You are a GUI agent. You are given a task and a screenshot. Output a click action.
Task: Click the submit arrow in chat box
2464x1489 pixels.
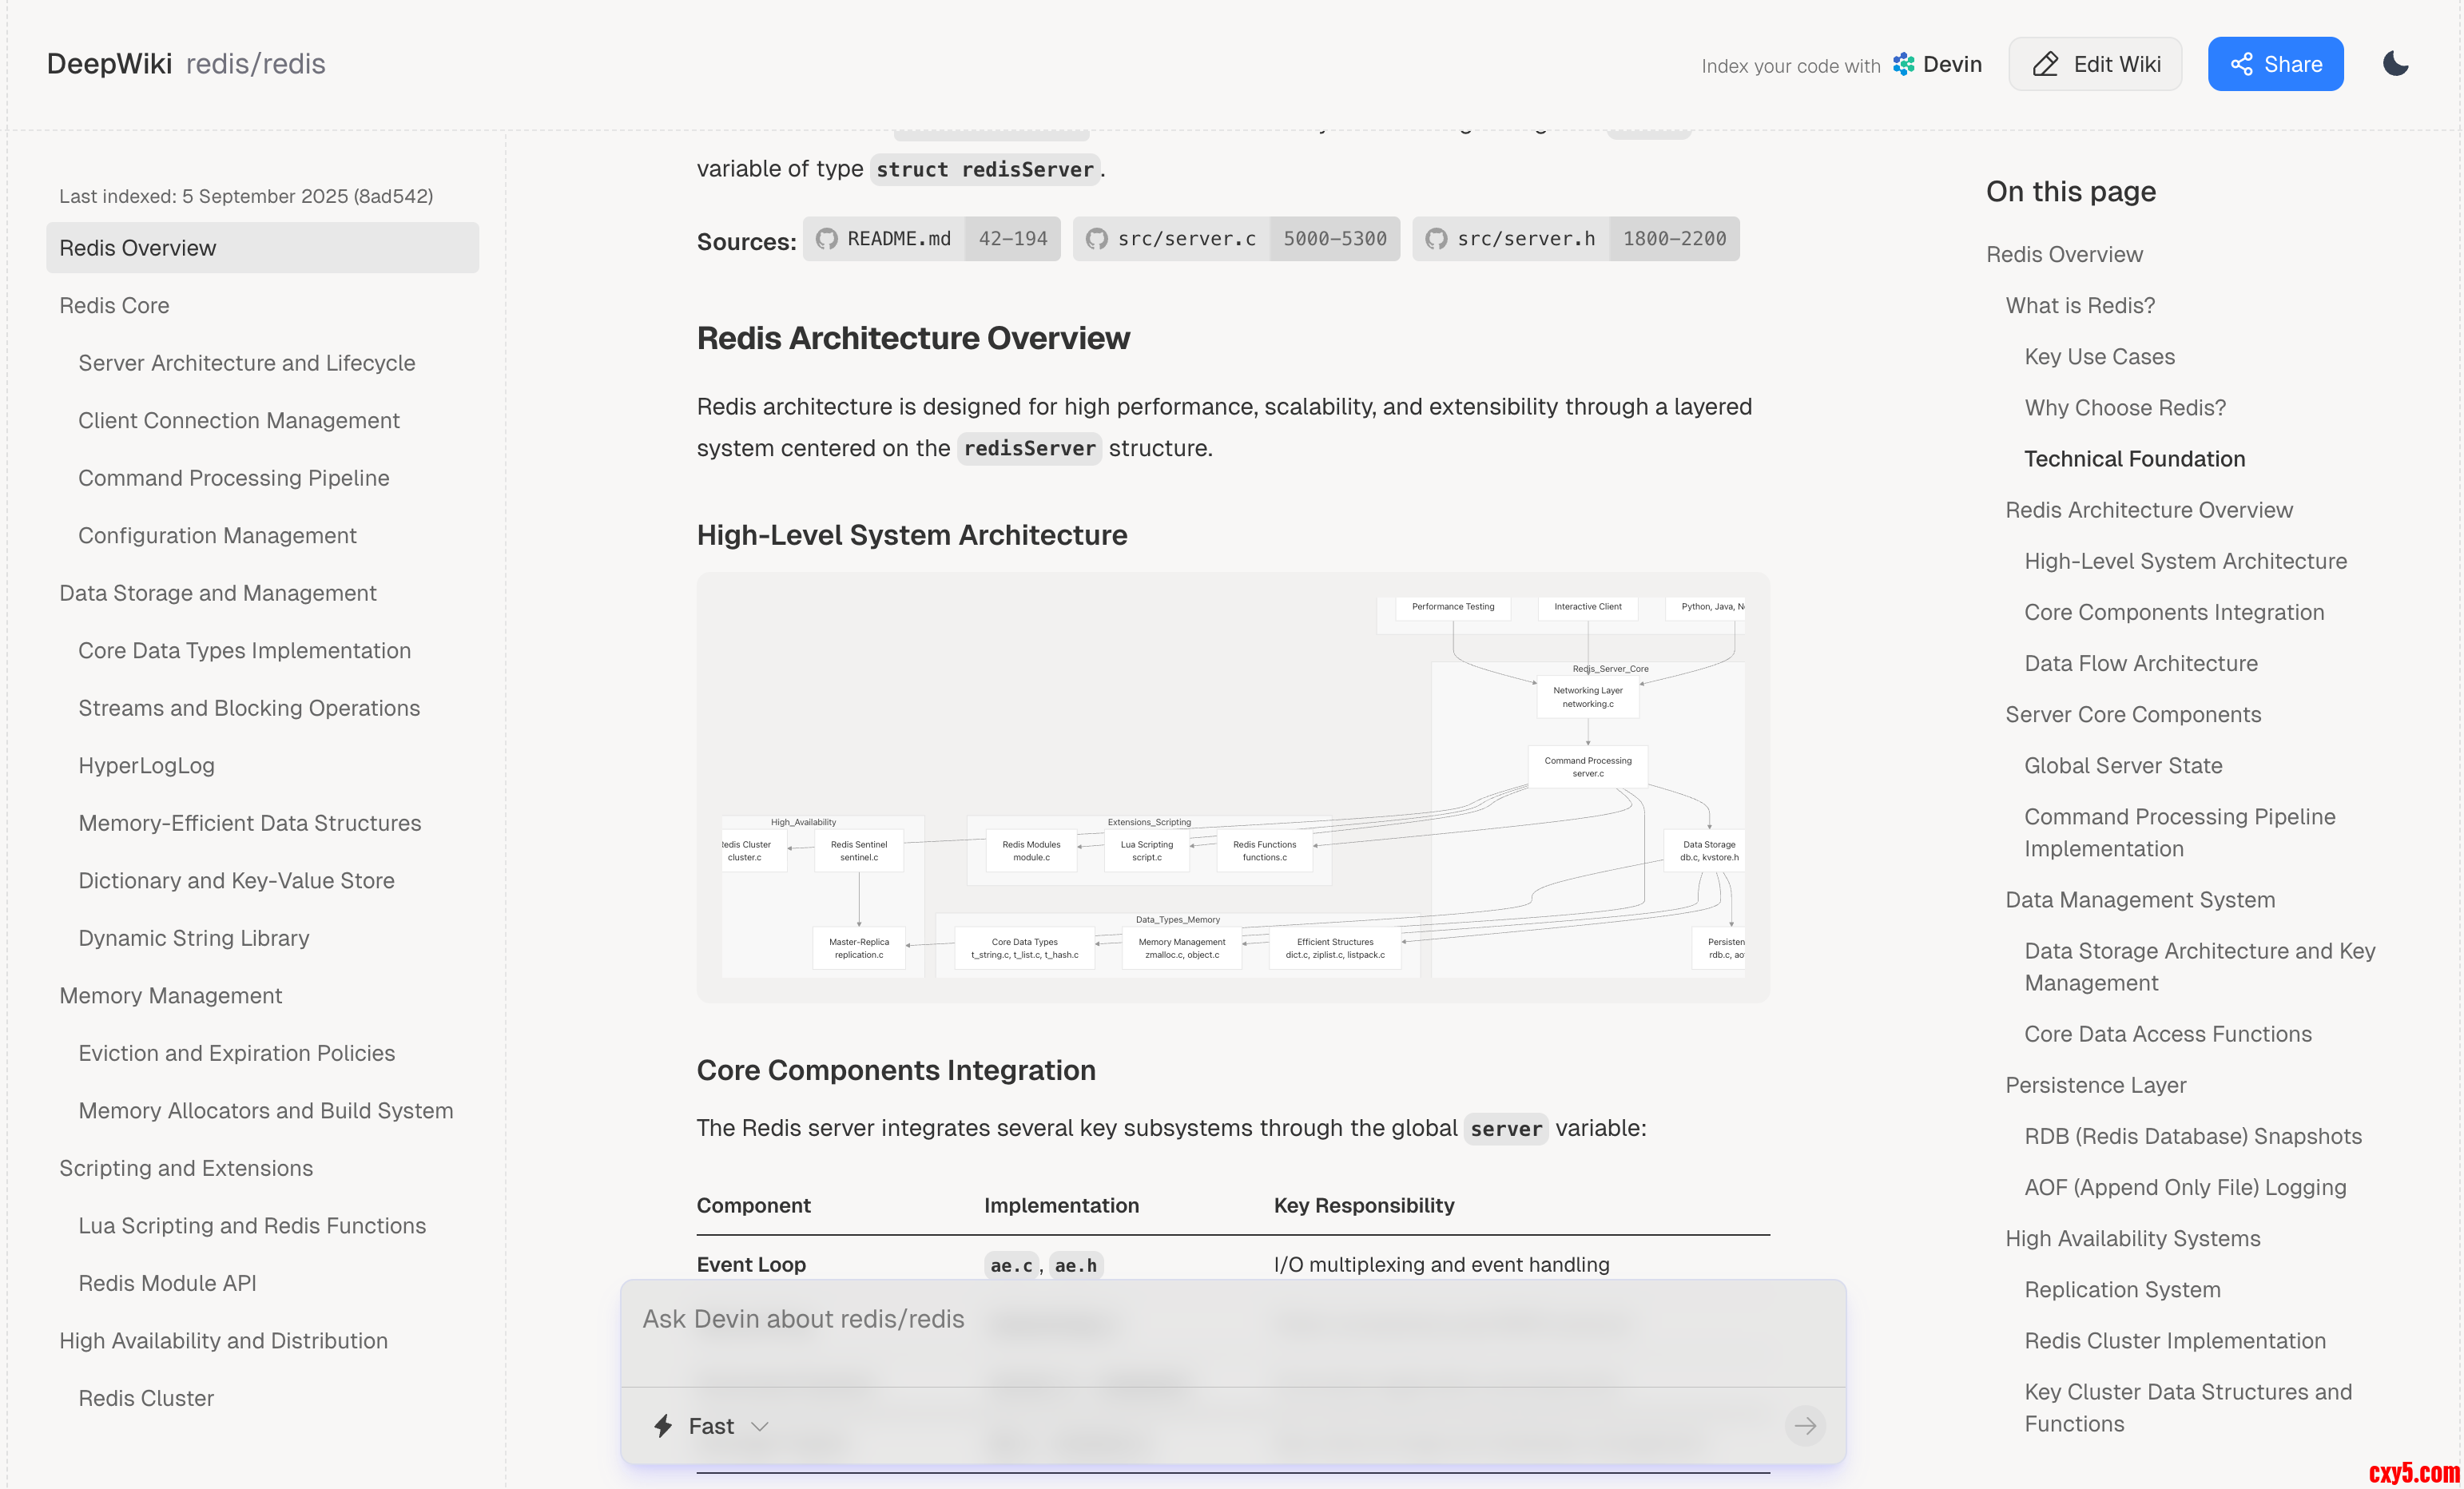[x=1804, y=1425]
